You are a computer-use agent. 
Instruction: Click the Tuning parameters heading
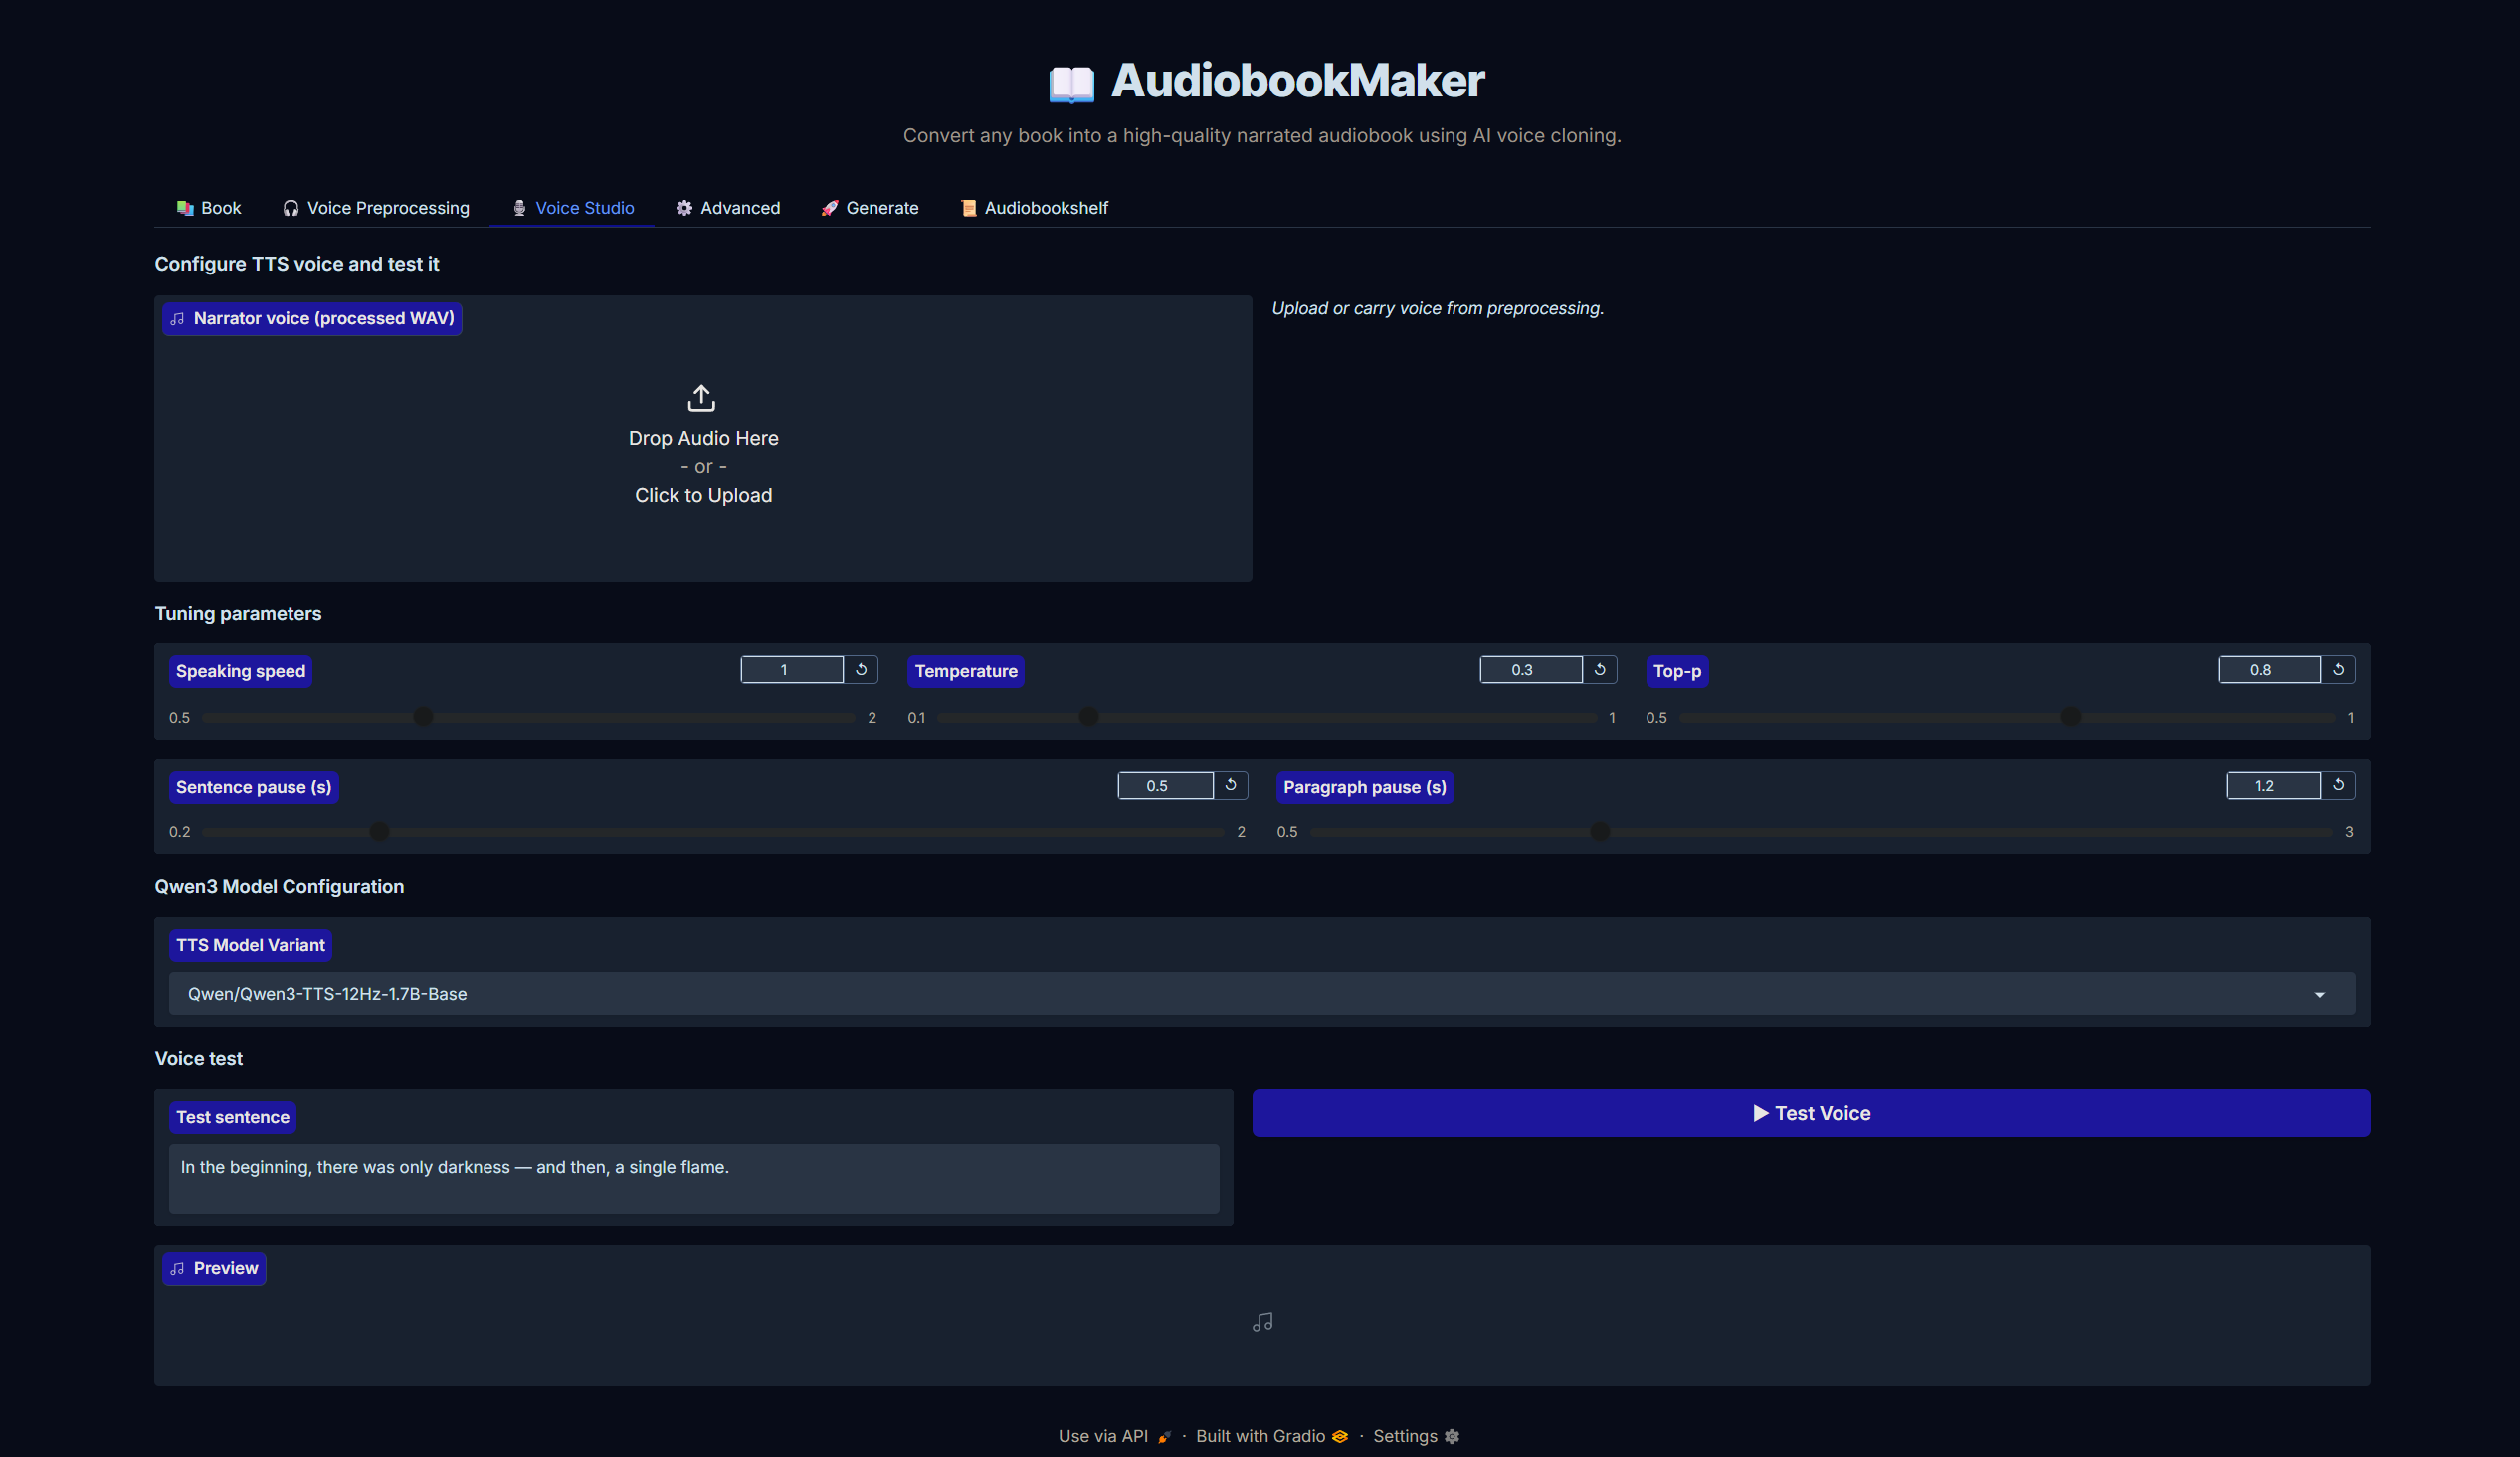point(238,613)
